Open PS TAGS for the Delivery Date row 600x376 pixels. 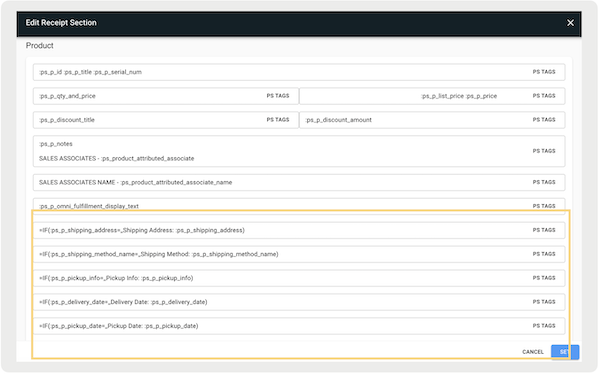(x=544, y=302)
